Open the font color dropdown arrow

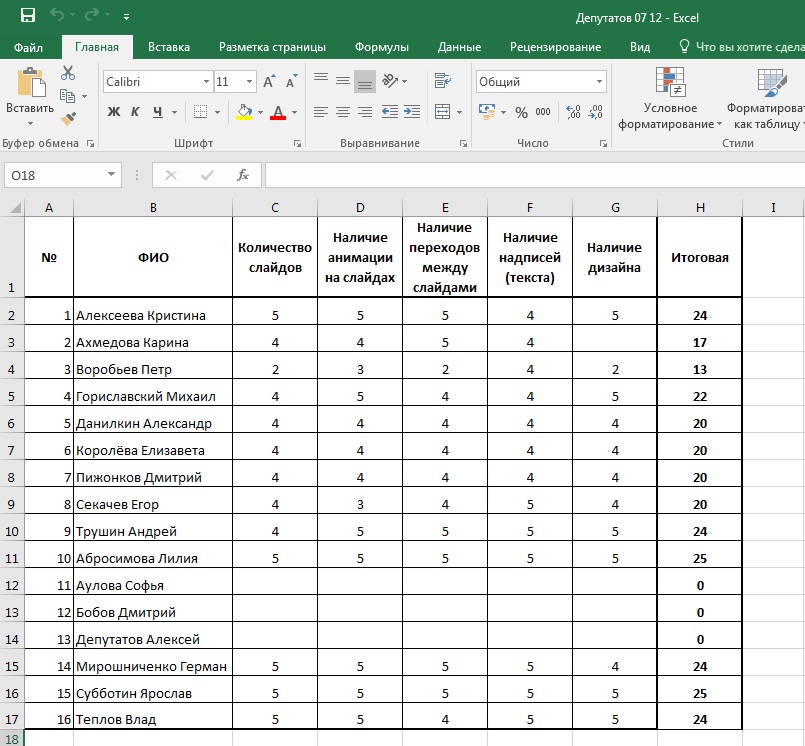(294, 112)
